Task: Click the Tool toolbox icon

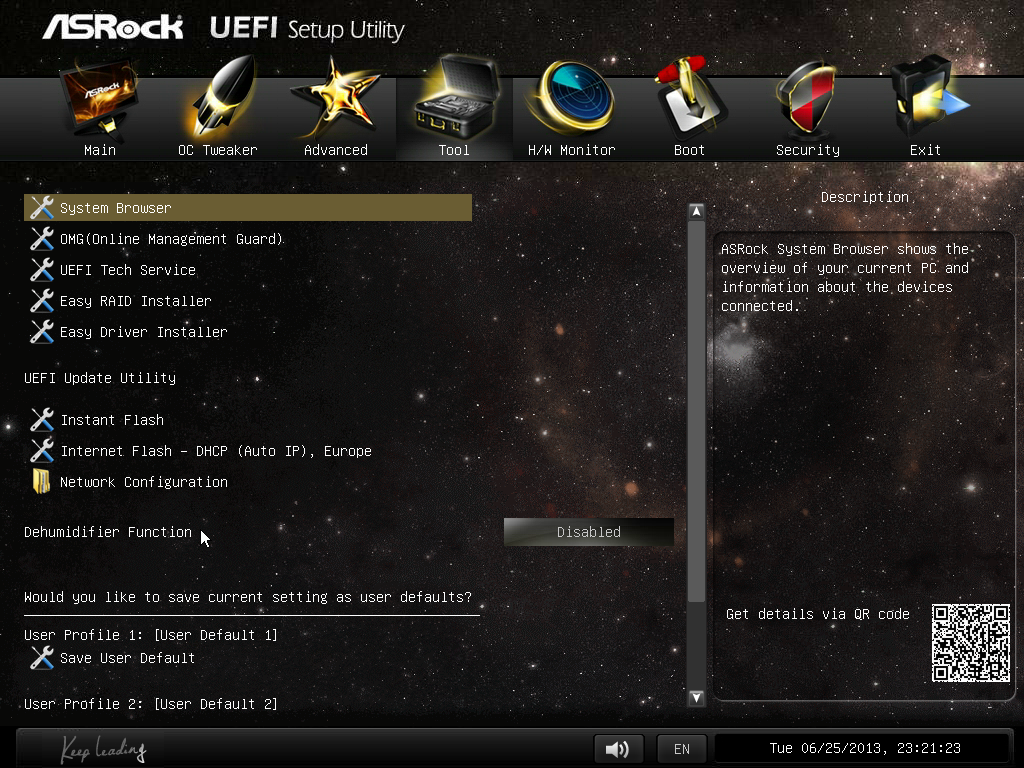Action: point(455,98)
